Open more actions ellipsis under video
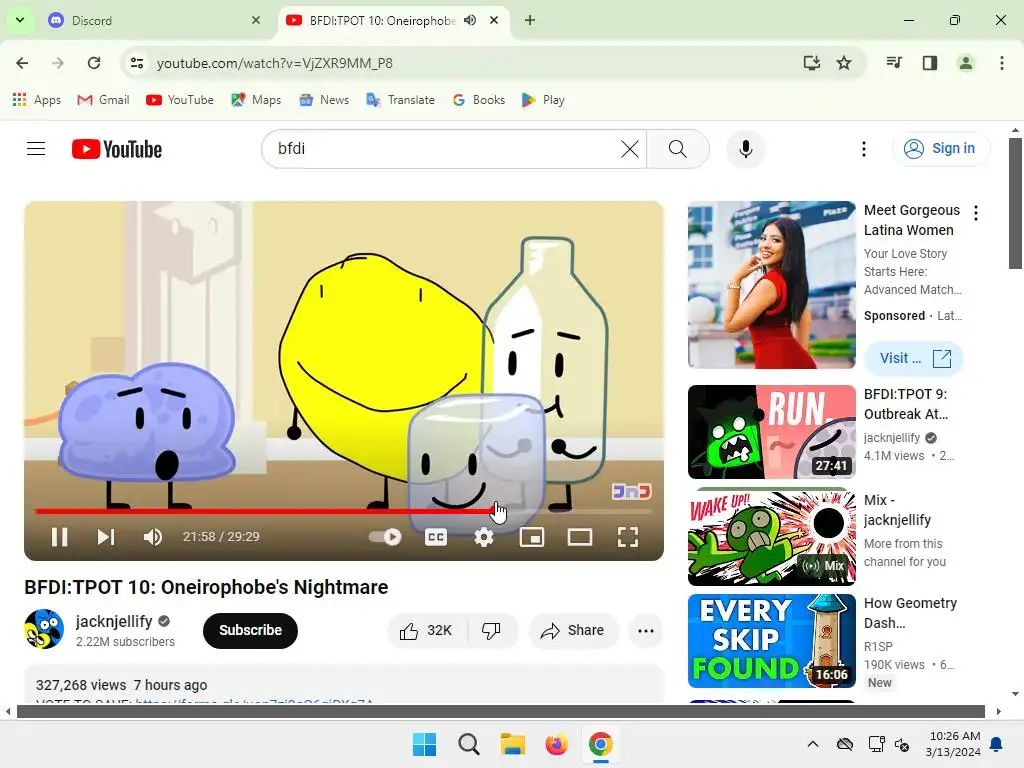 pyautogui.click(x=646, y=631)
